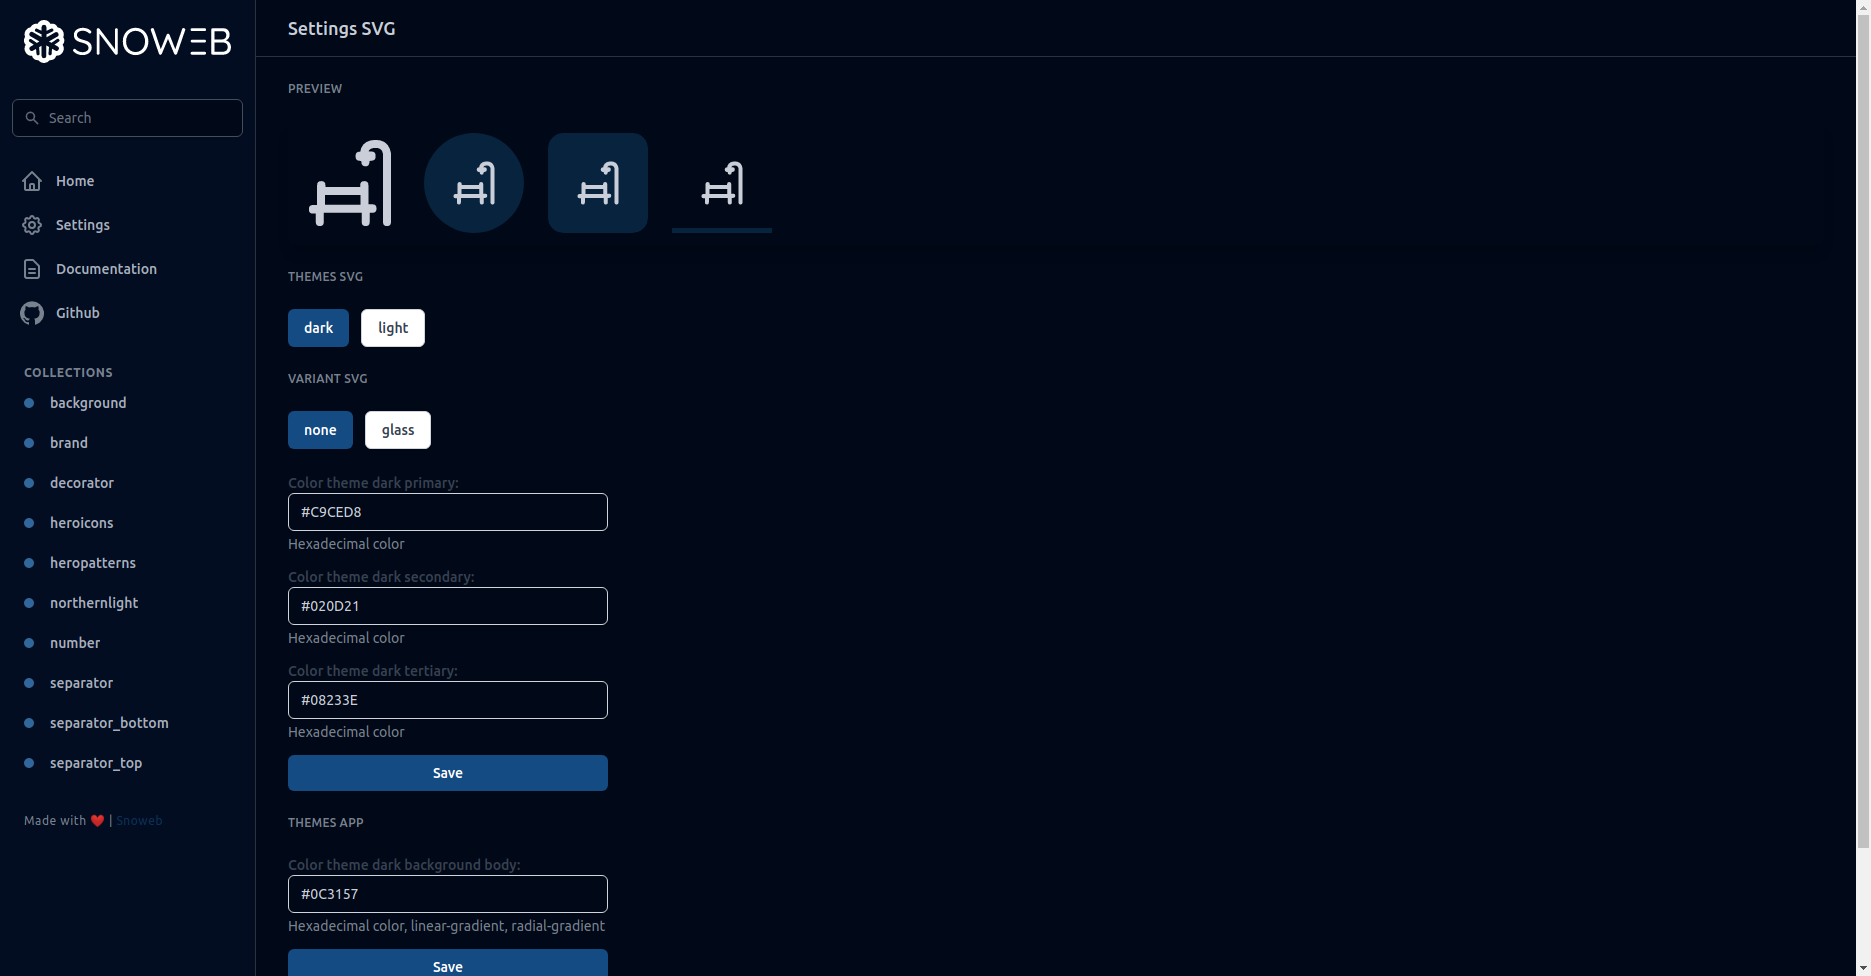Select the circular bed icon preview
Image resolution: width=1871 pixels, height=976 pixels.
pyautogui.click(x=473, y=183)
